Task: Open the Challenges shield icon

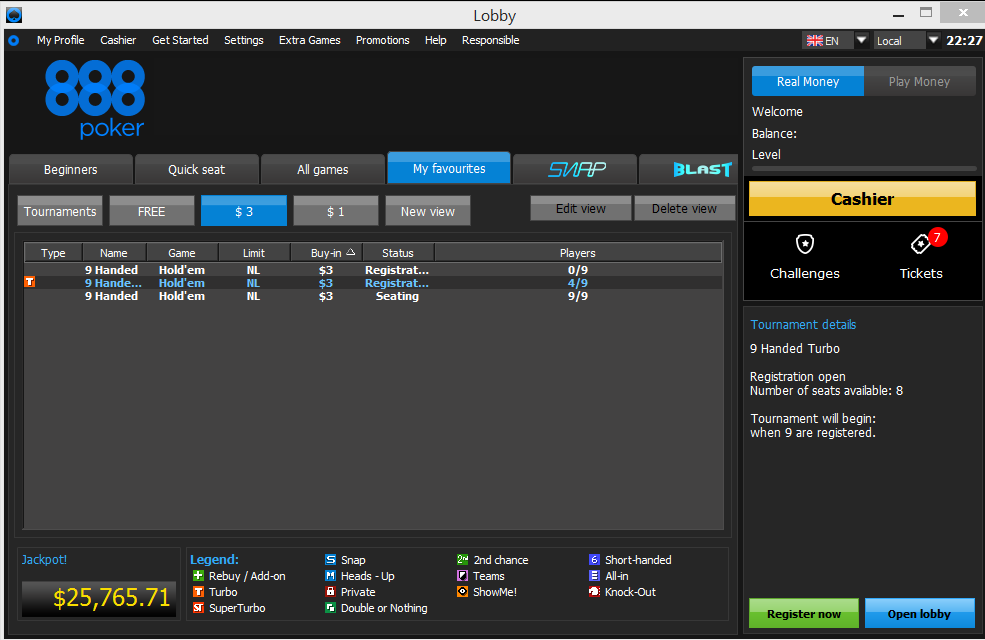Action: pyautogui.click(x=805, y=244)
